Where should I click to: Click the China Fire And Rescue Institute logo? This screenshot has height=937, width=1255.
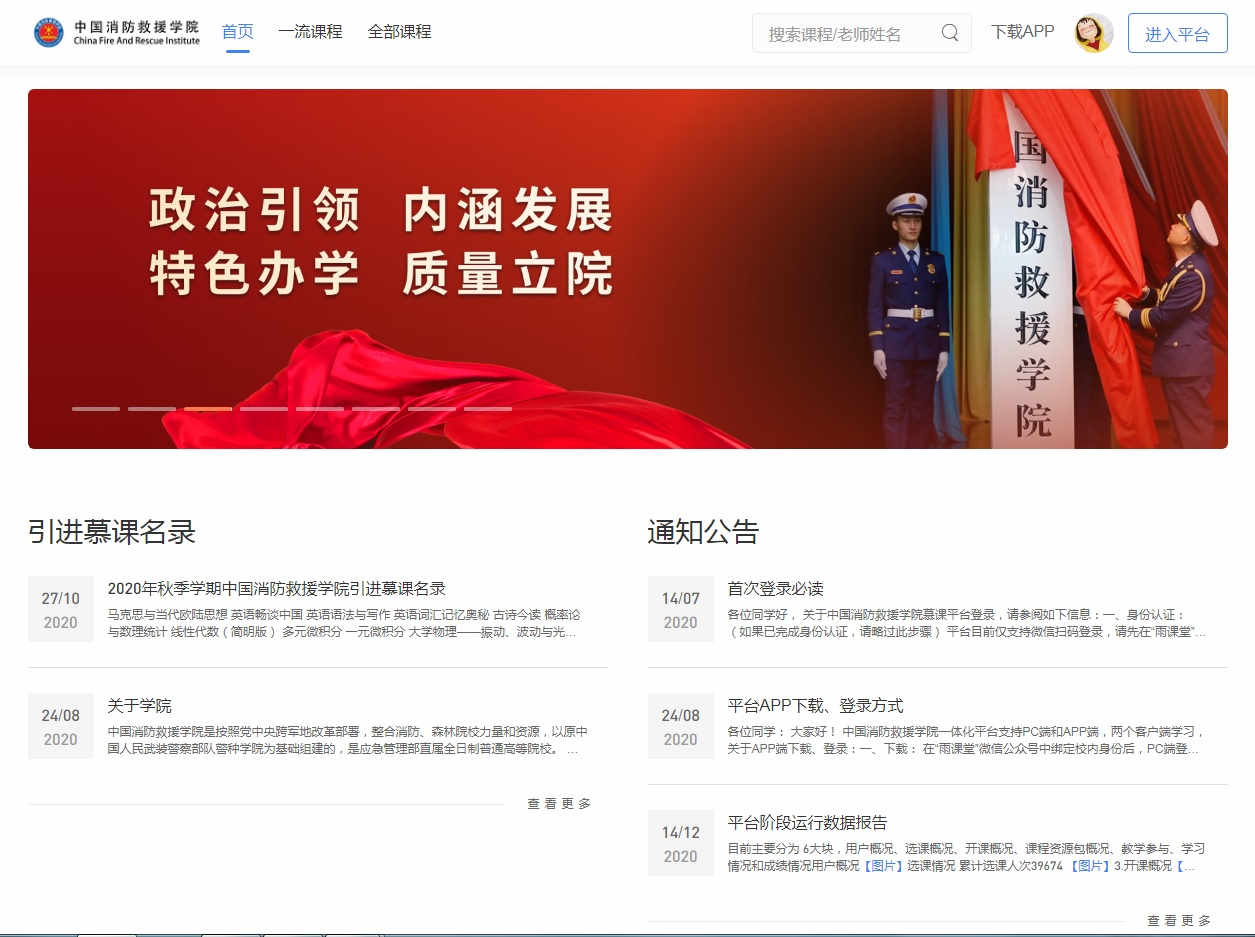[x=116, y=32]
